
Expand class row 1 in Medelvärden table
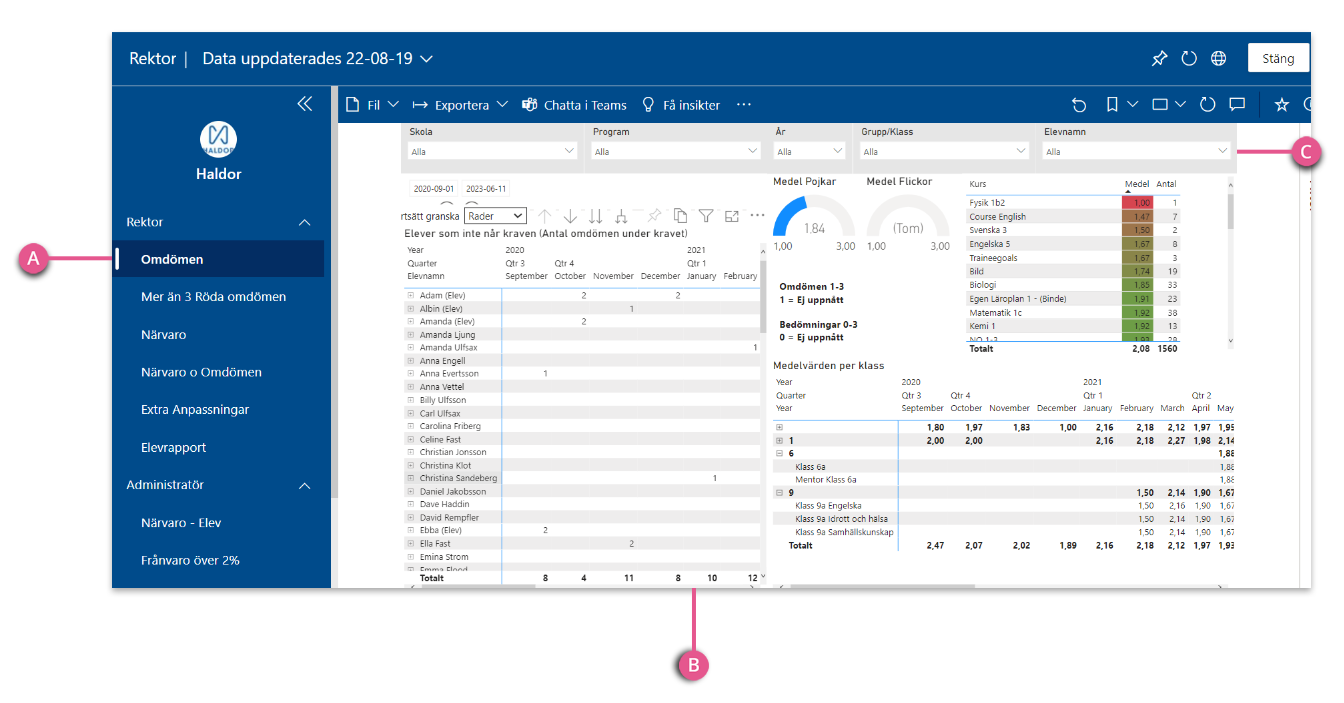click(779, 440)
